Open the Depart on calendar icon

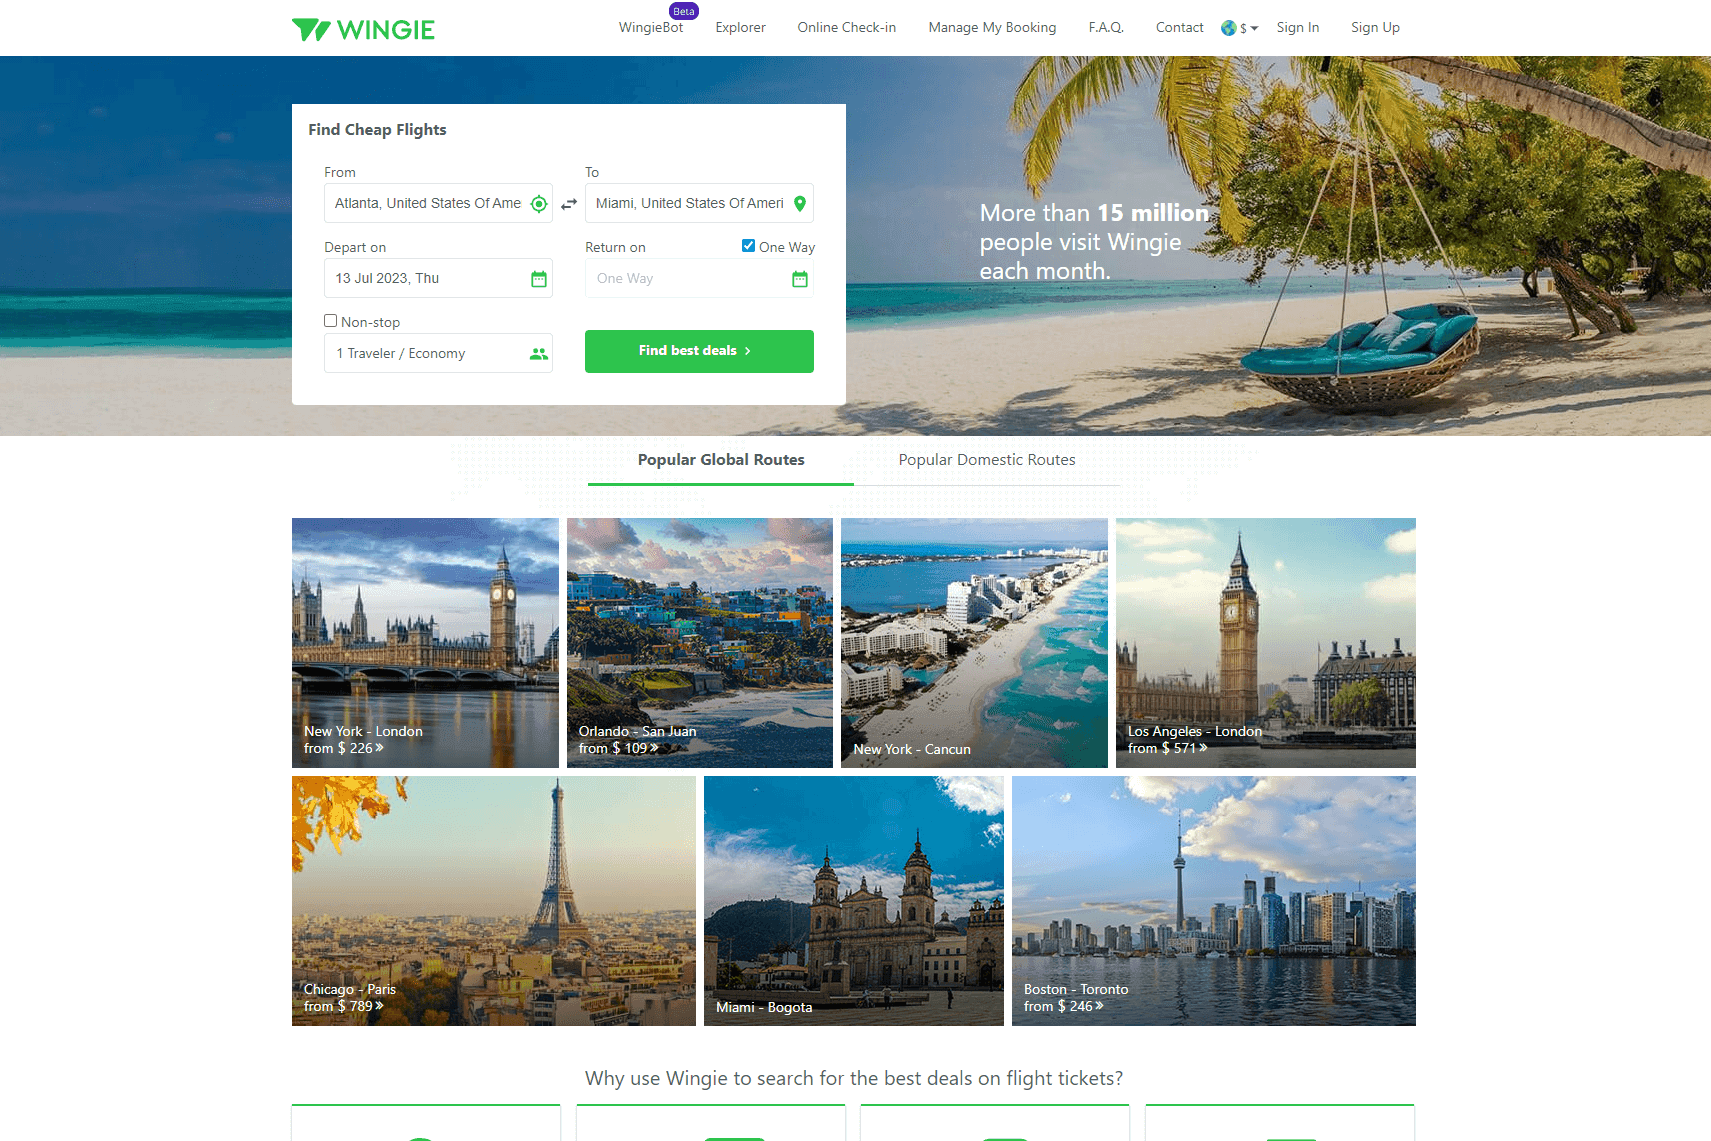539,279
